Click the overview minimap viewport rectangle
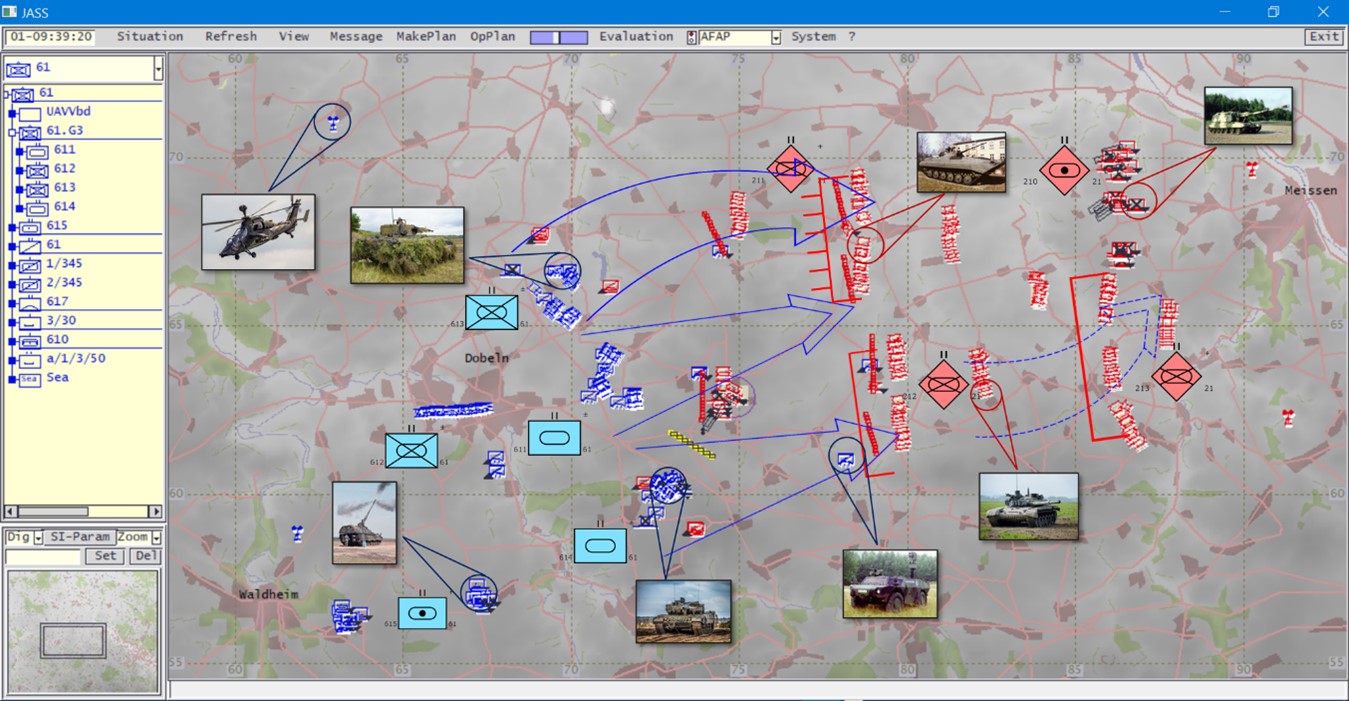1349x701 pixels. (73, 640)
